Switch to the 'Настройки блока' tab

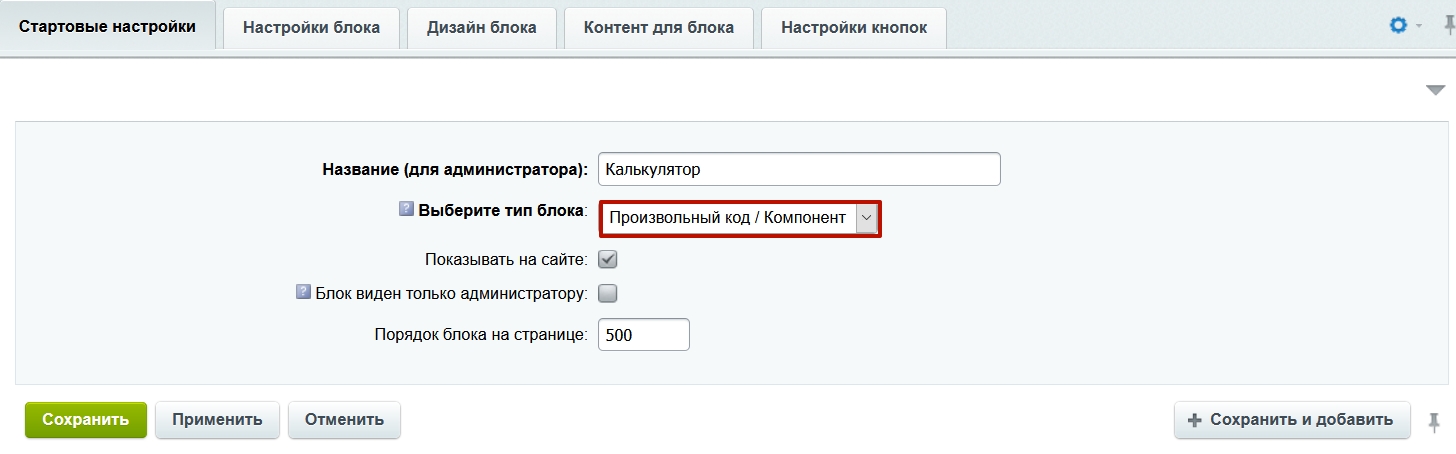311,27
